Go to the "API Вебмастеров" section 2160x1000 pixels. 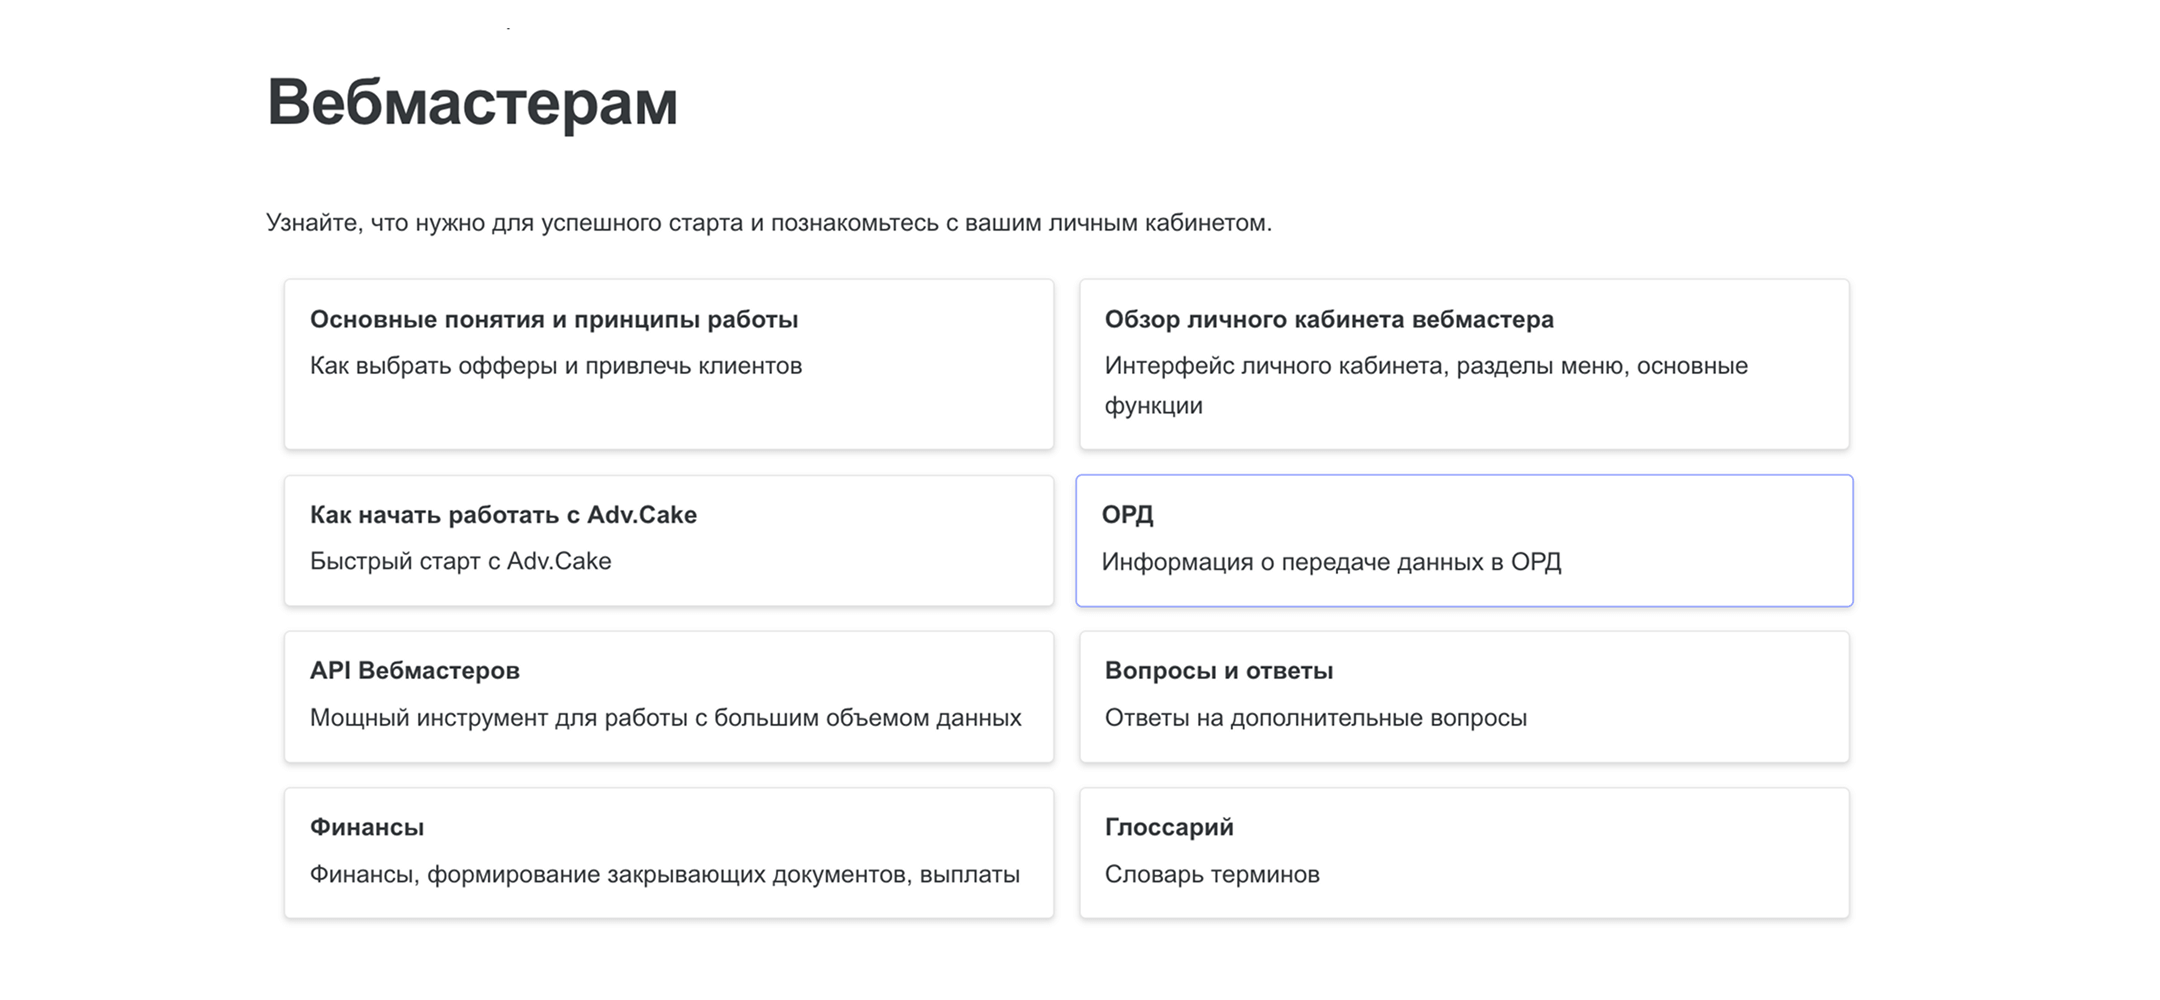pos(414,671)
